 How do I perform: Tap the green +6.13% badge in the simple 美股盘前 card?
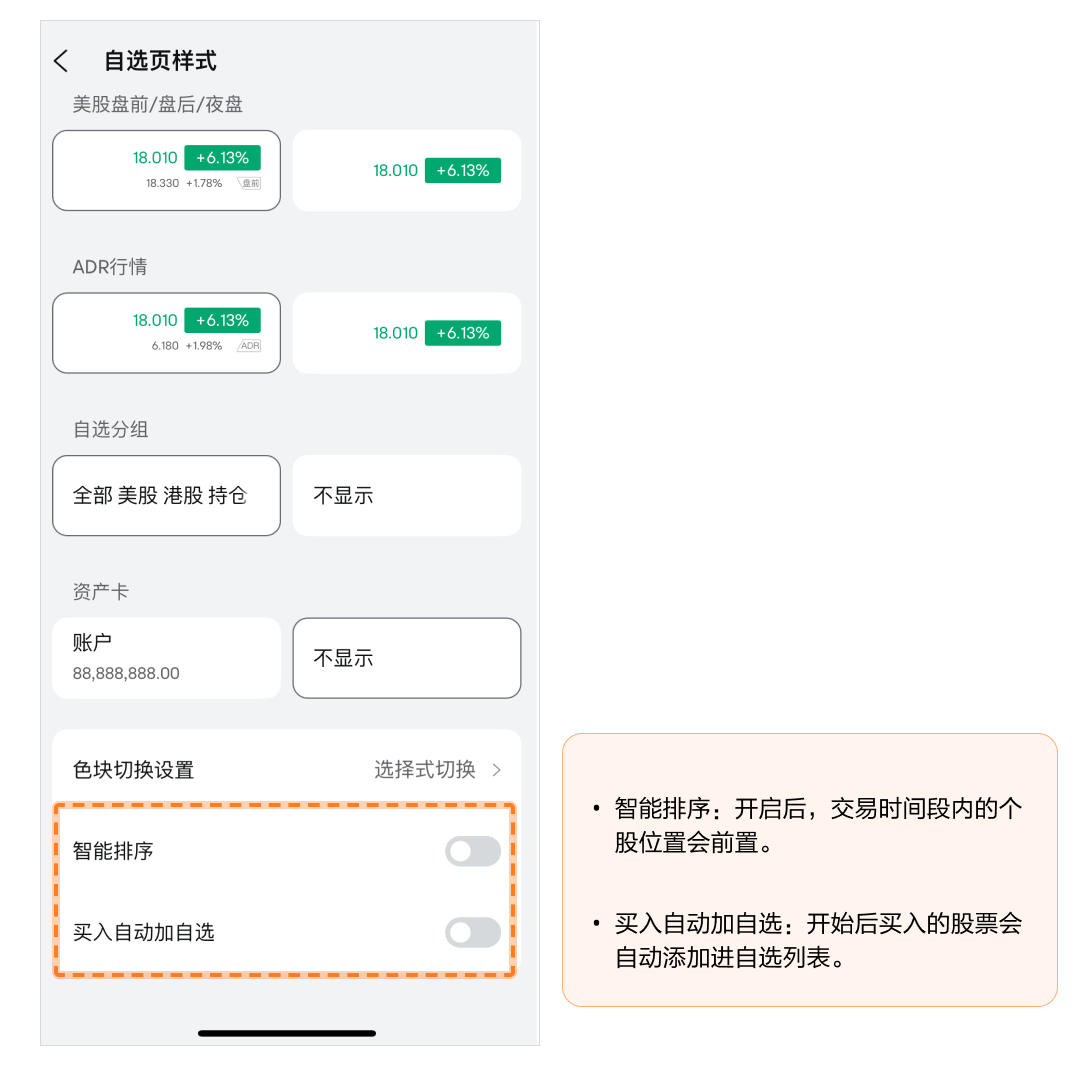(x=462, y=171)
